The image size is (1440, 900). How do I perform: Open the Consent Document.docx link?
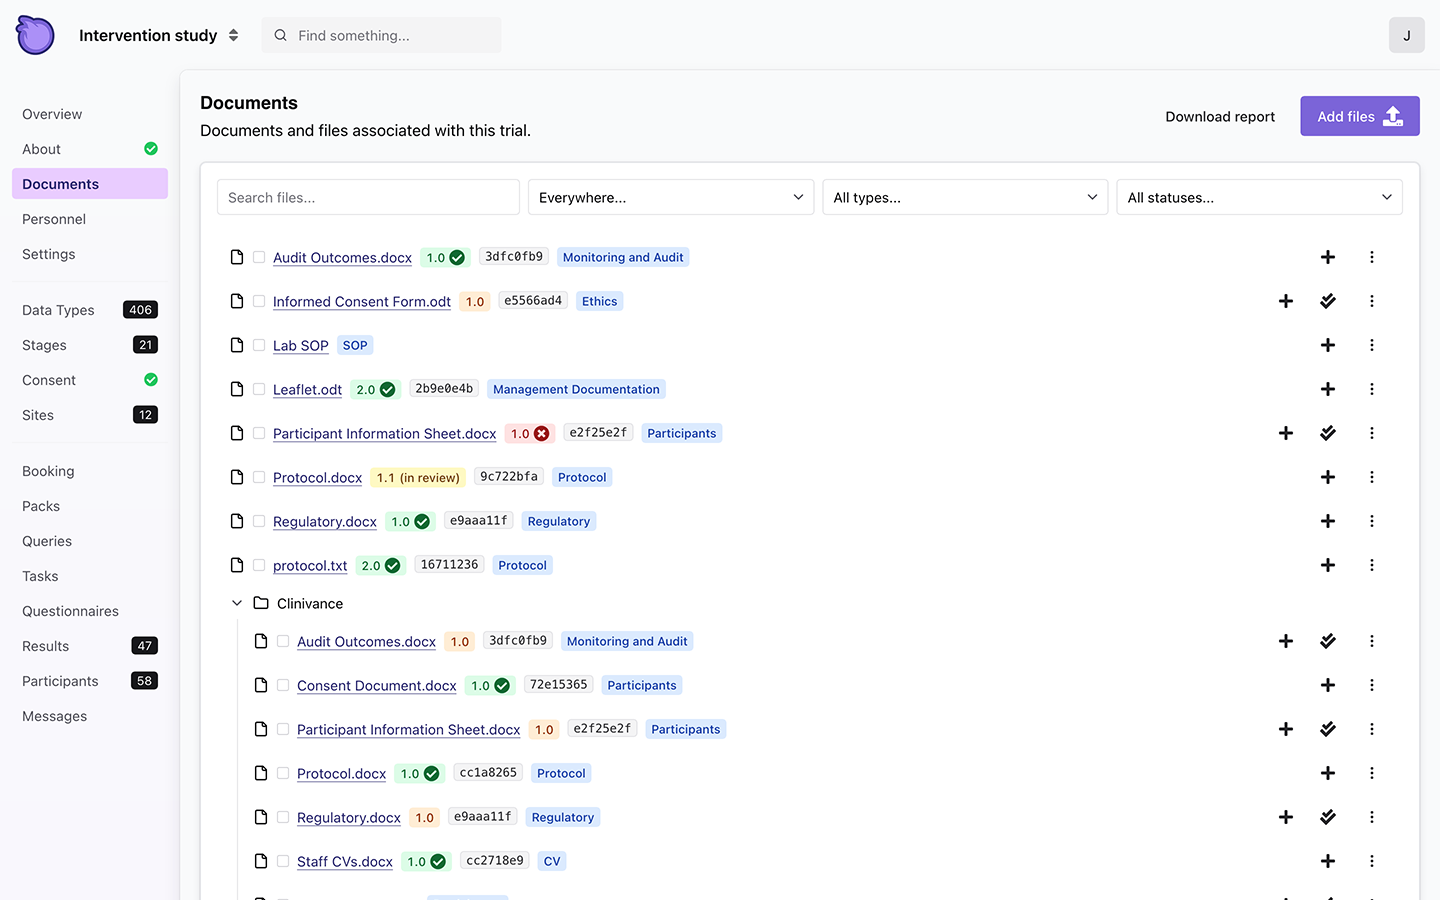(377, 685)
